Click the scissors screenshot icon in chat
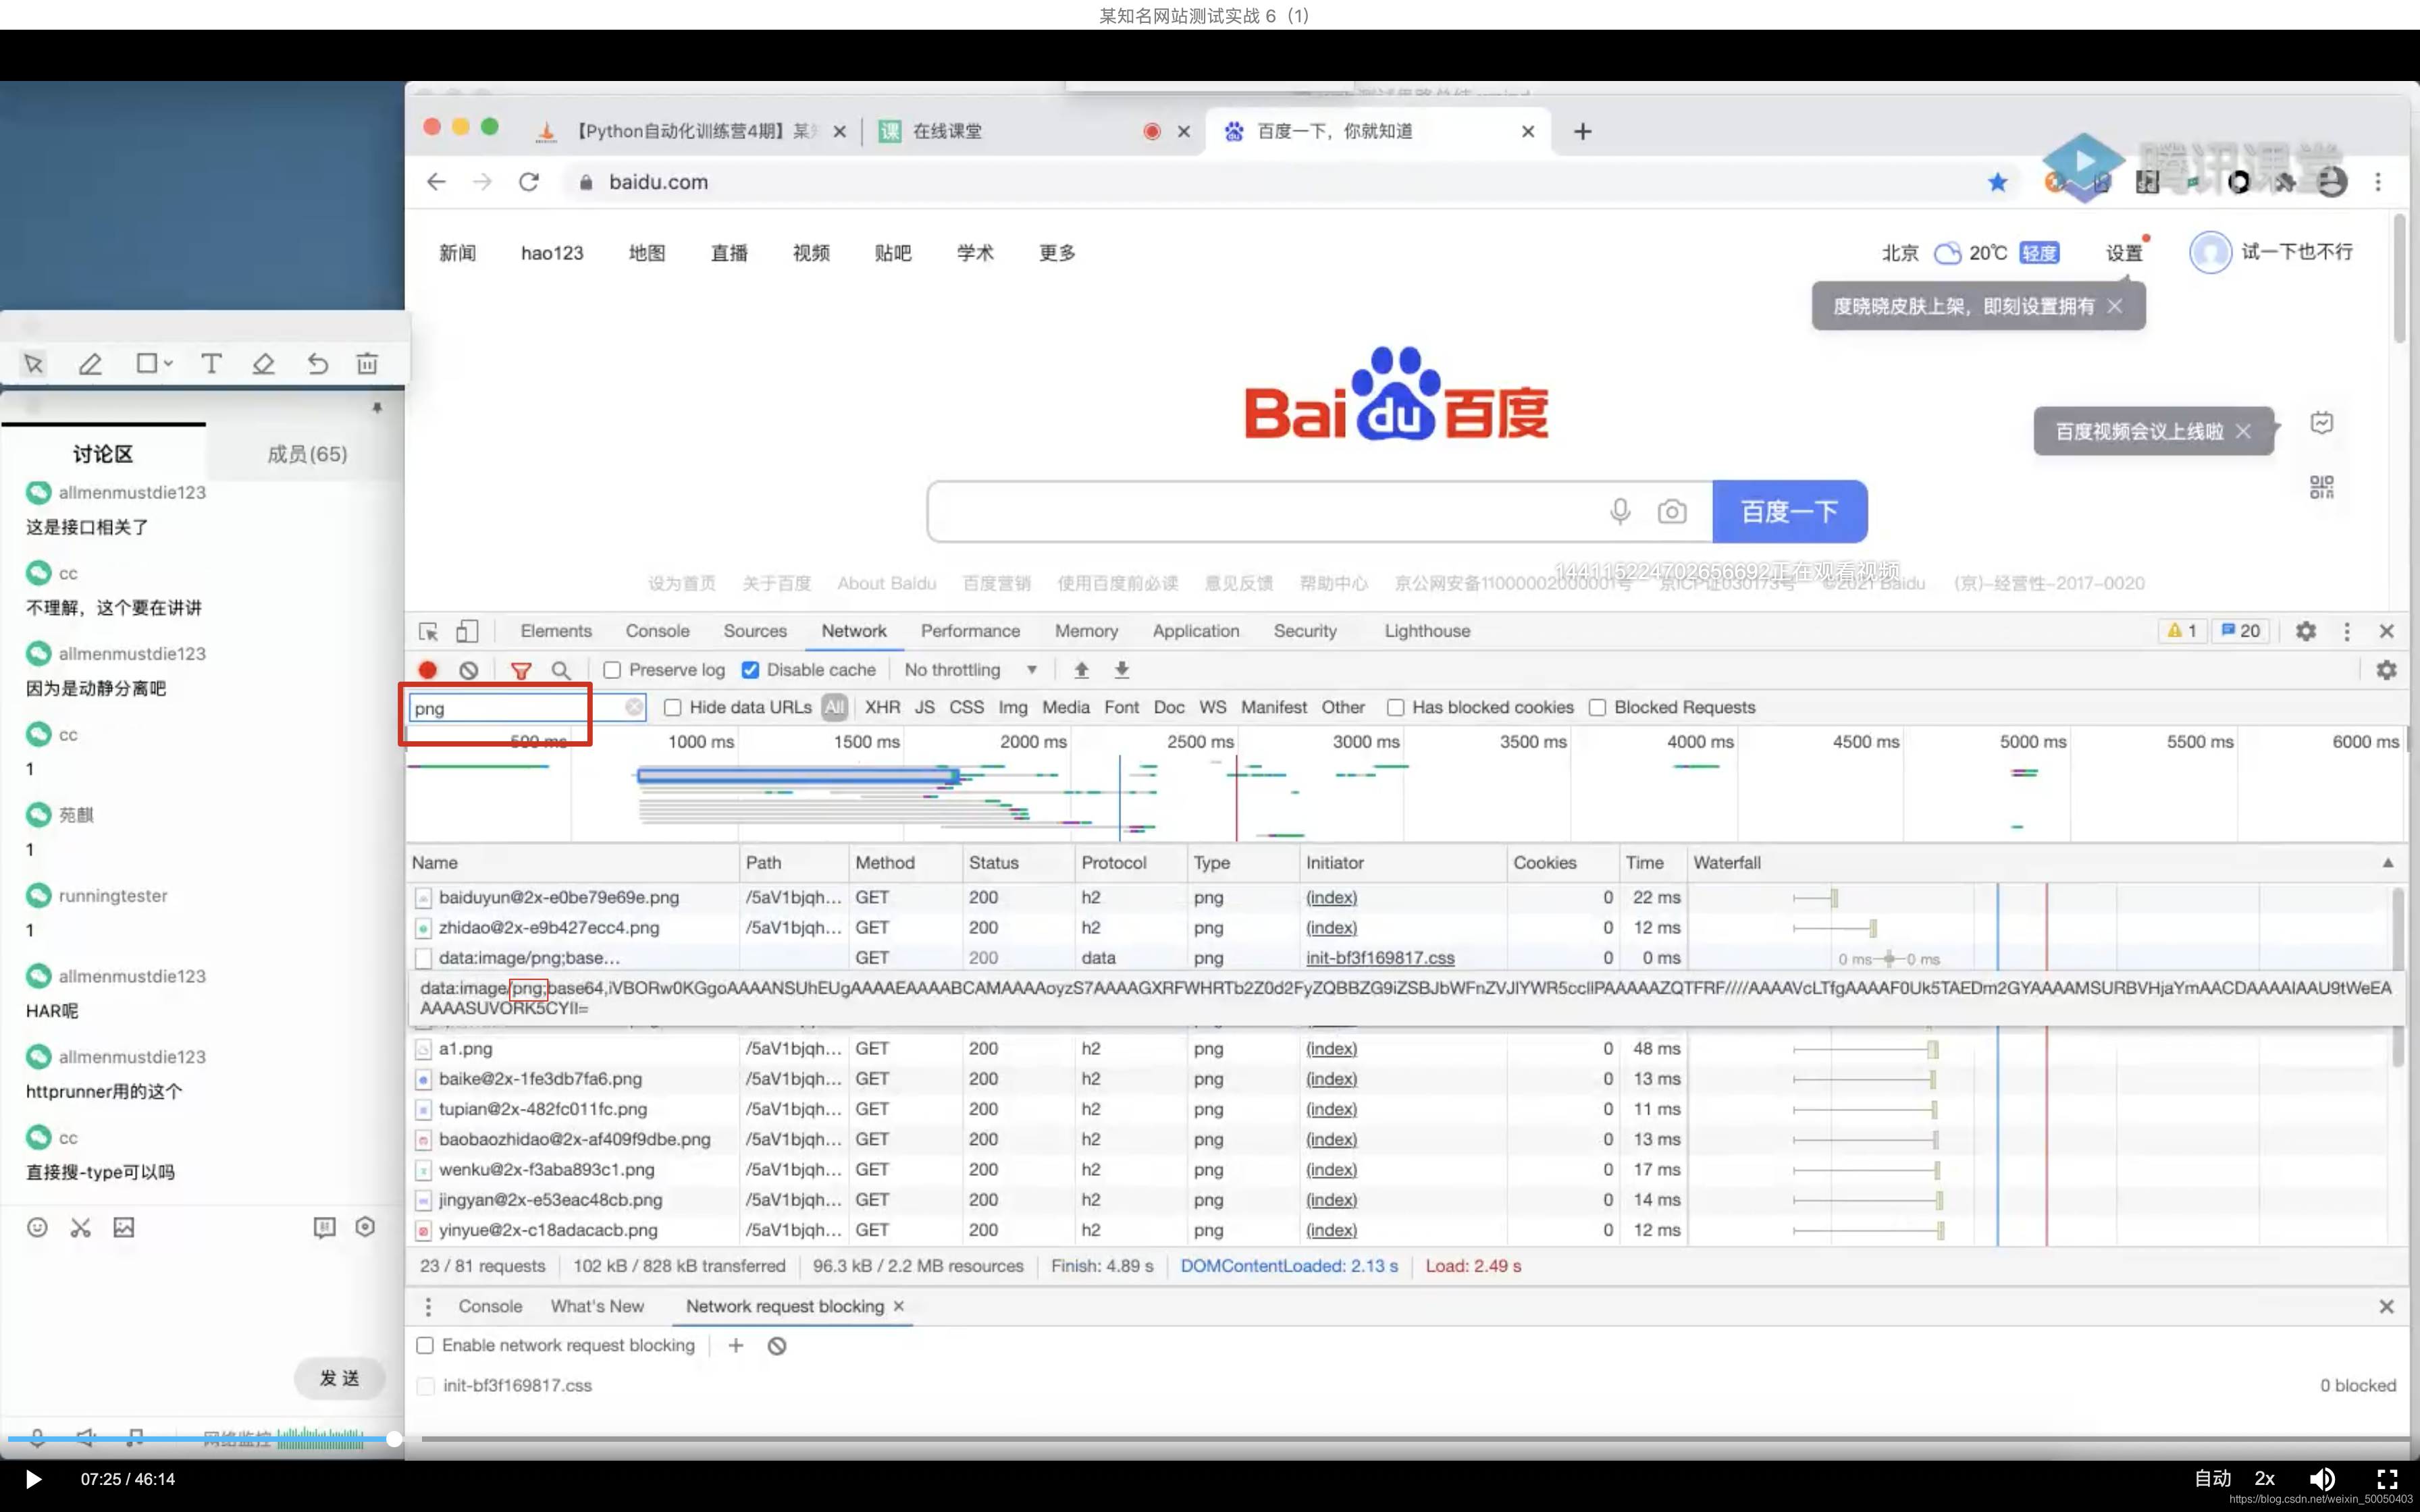Viewport: 2420px width, 1512px height. (x=81, y=1227)
